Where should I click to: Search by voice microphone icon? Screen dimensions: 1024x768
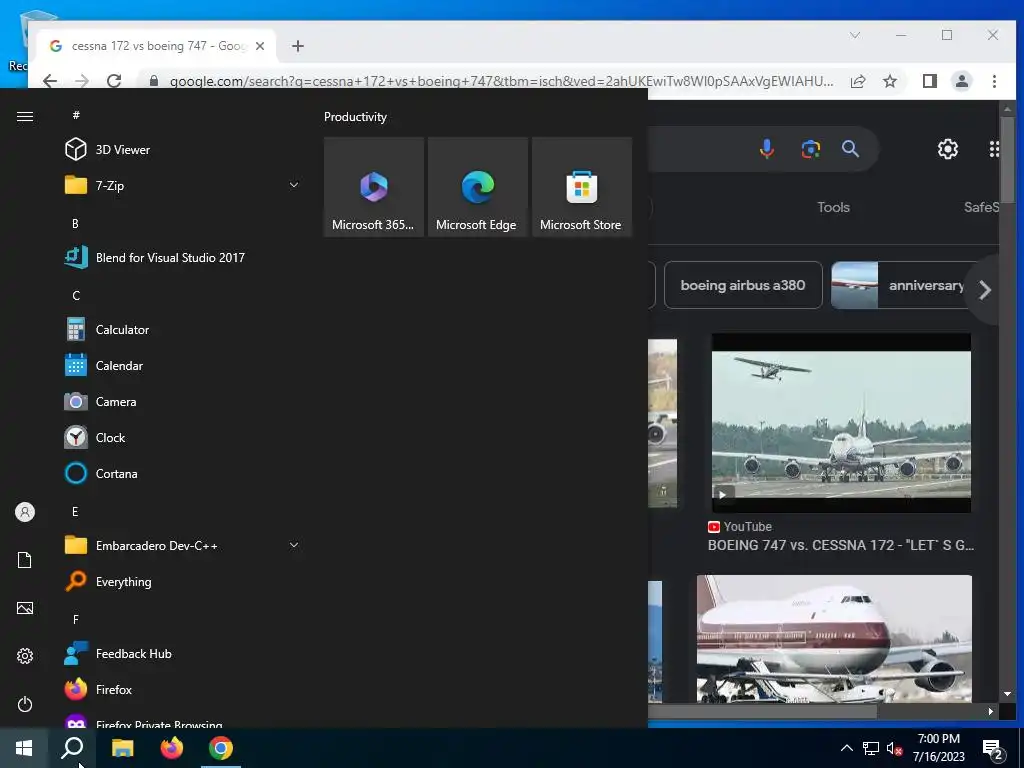tap(767, 149)
